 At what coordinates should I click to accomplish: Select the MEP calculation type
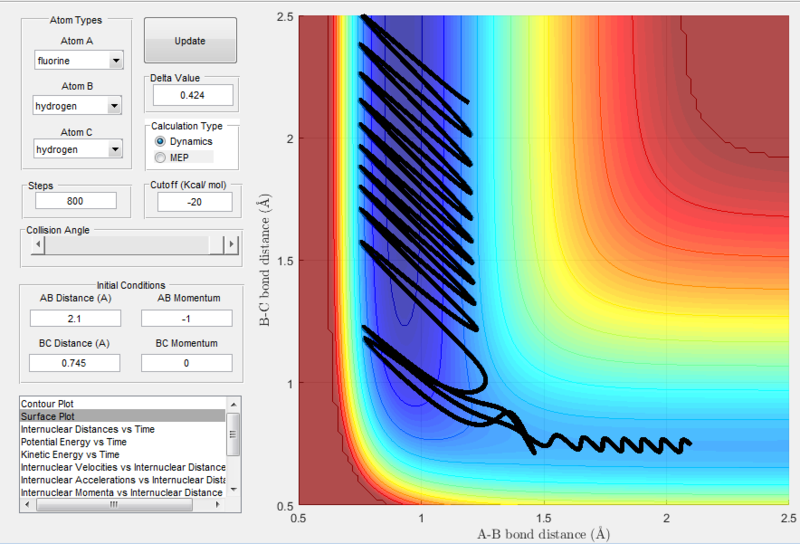pyautogui.click(x=160, y=158)
